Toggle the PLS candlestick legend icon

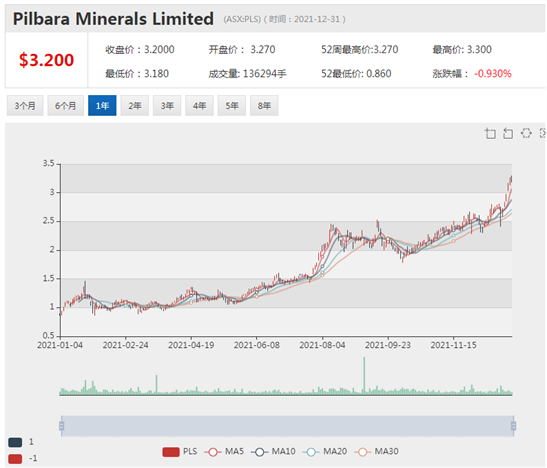click(171, 452)
